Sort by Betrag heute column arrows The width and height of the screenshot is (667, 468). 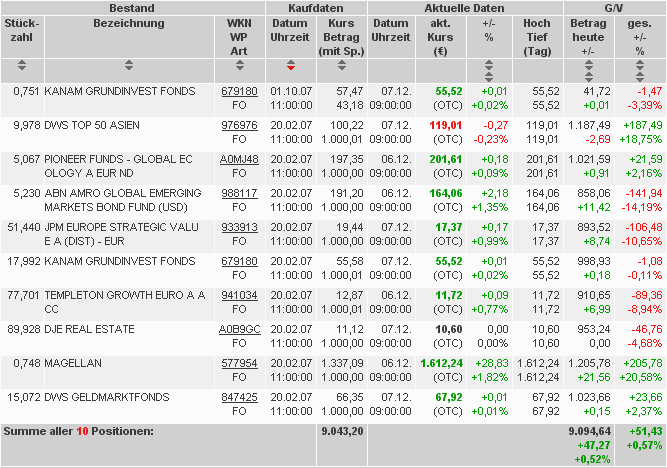click(x=589, y=71)
